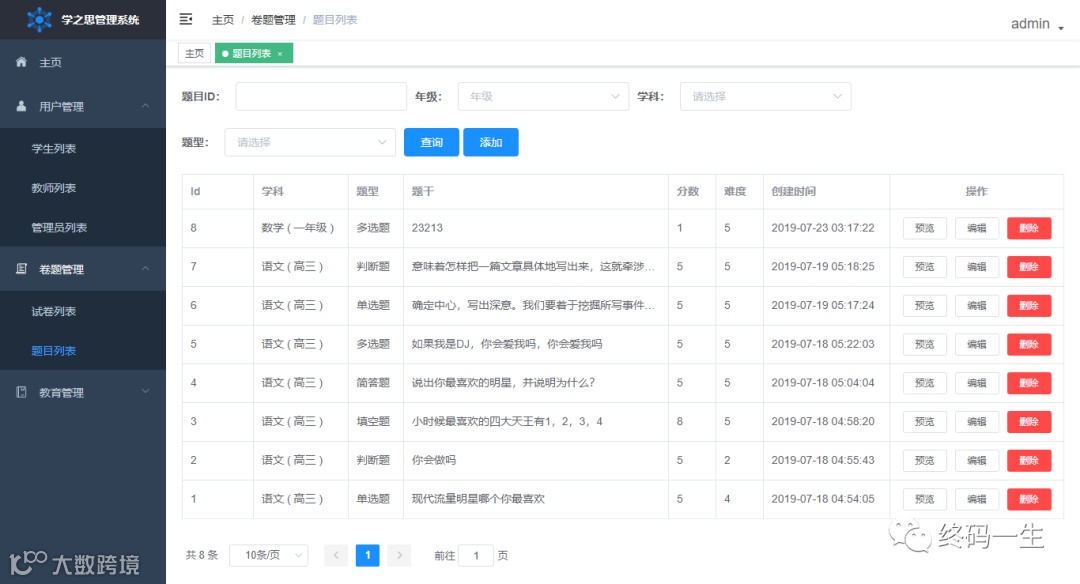Open the 年级 dropdown selector
Image resolution: width=1080 pixels, height=584 pixels.
tap(543, 96)
